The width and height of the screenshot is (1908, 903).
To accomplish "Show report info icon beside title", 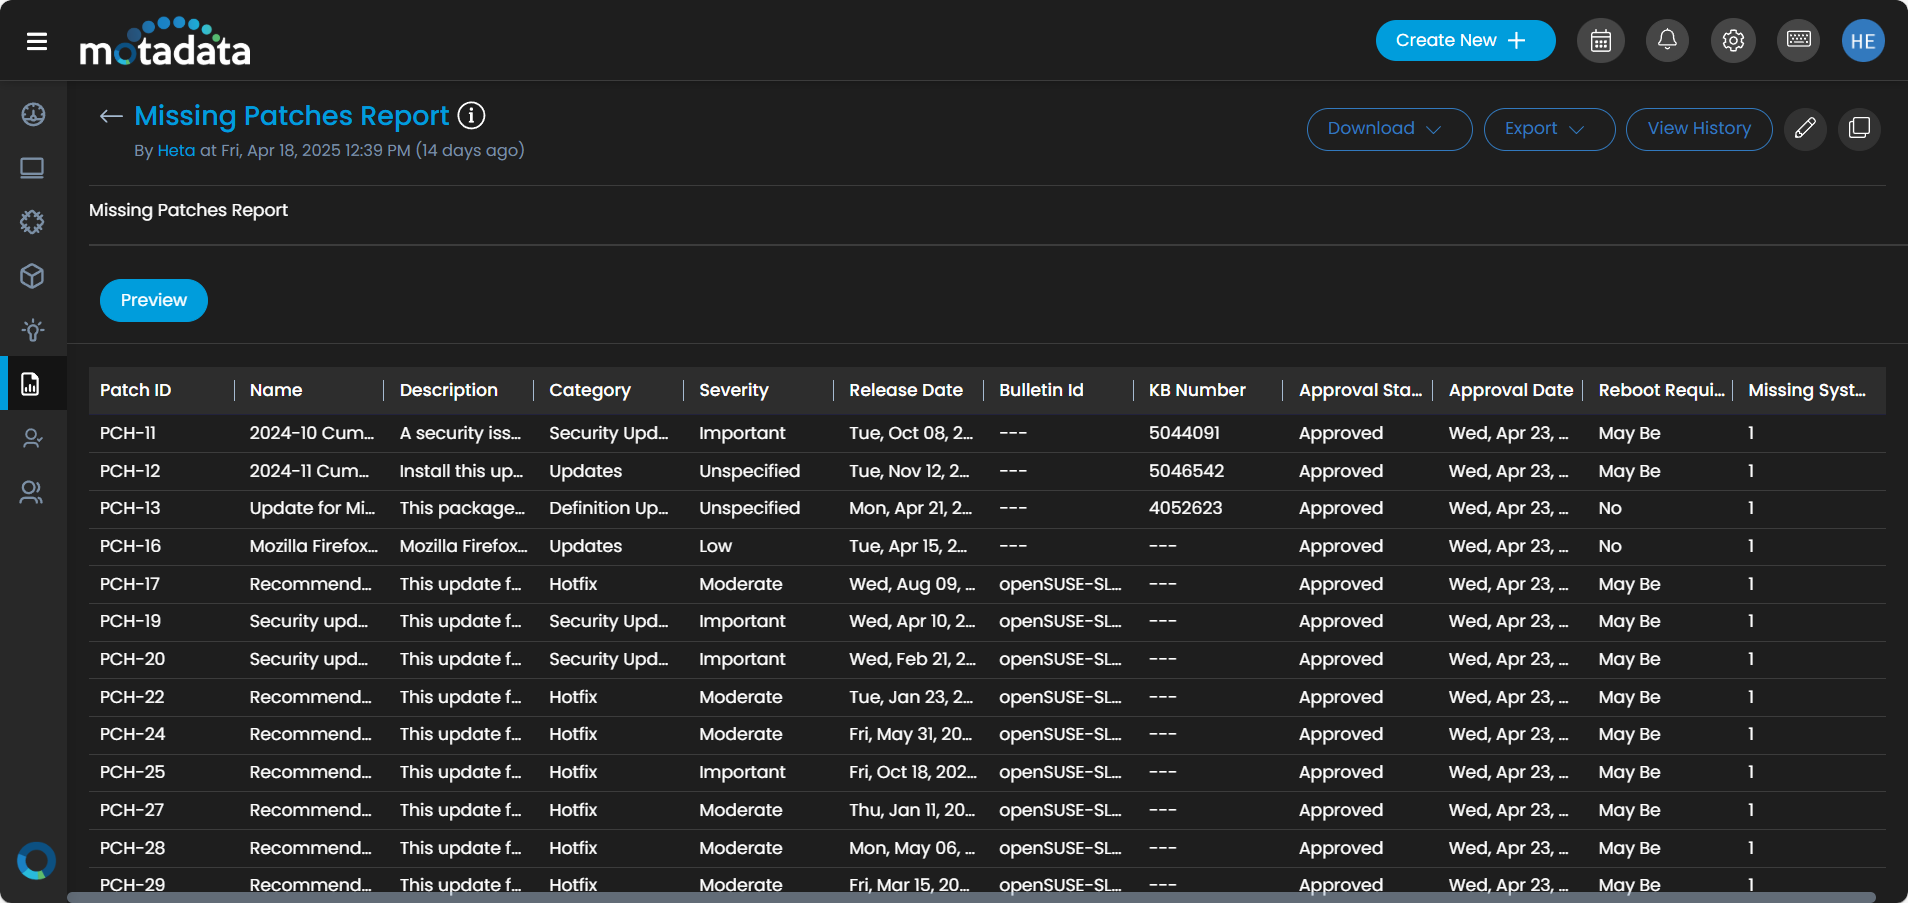I will tap(471, 116).
